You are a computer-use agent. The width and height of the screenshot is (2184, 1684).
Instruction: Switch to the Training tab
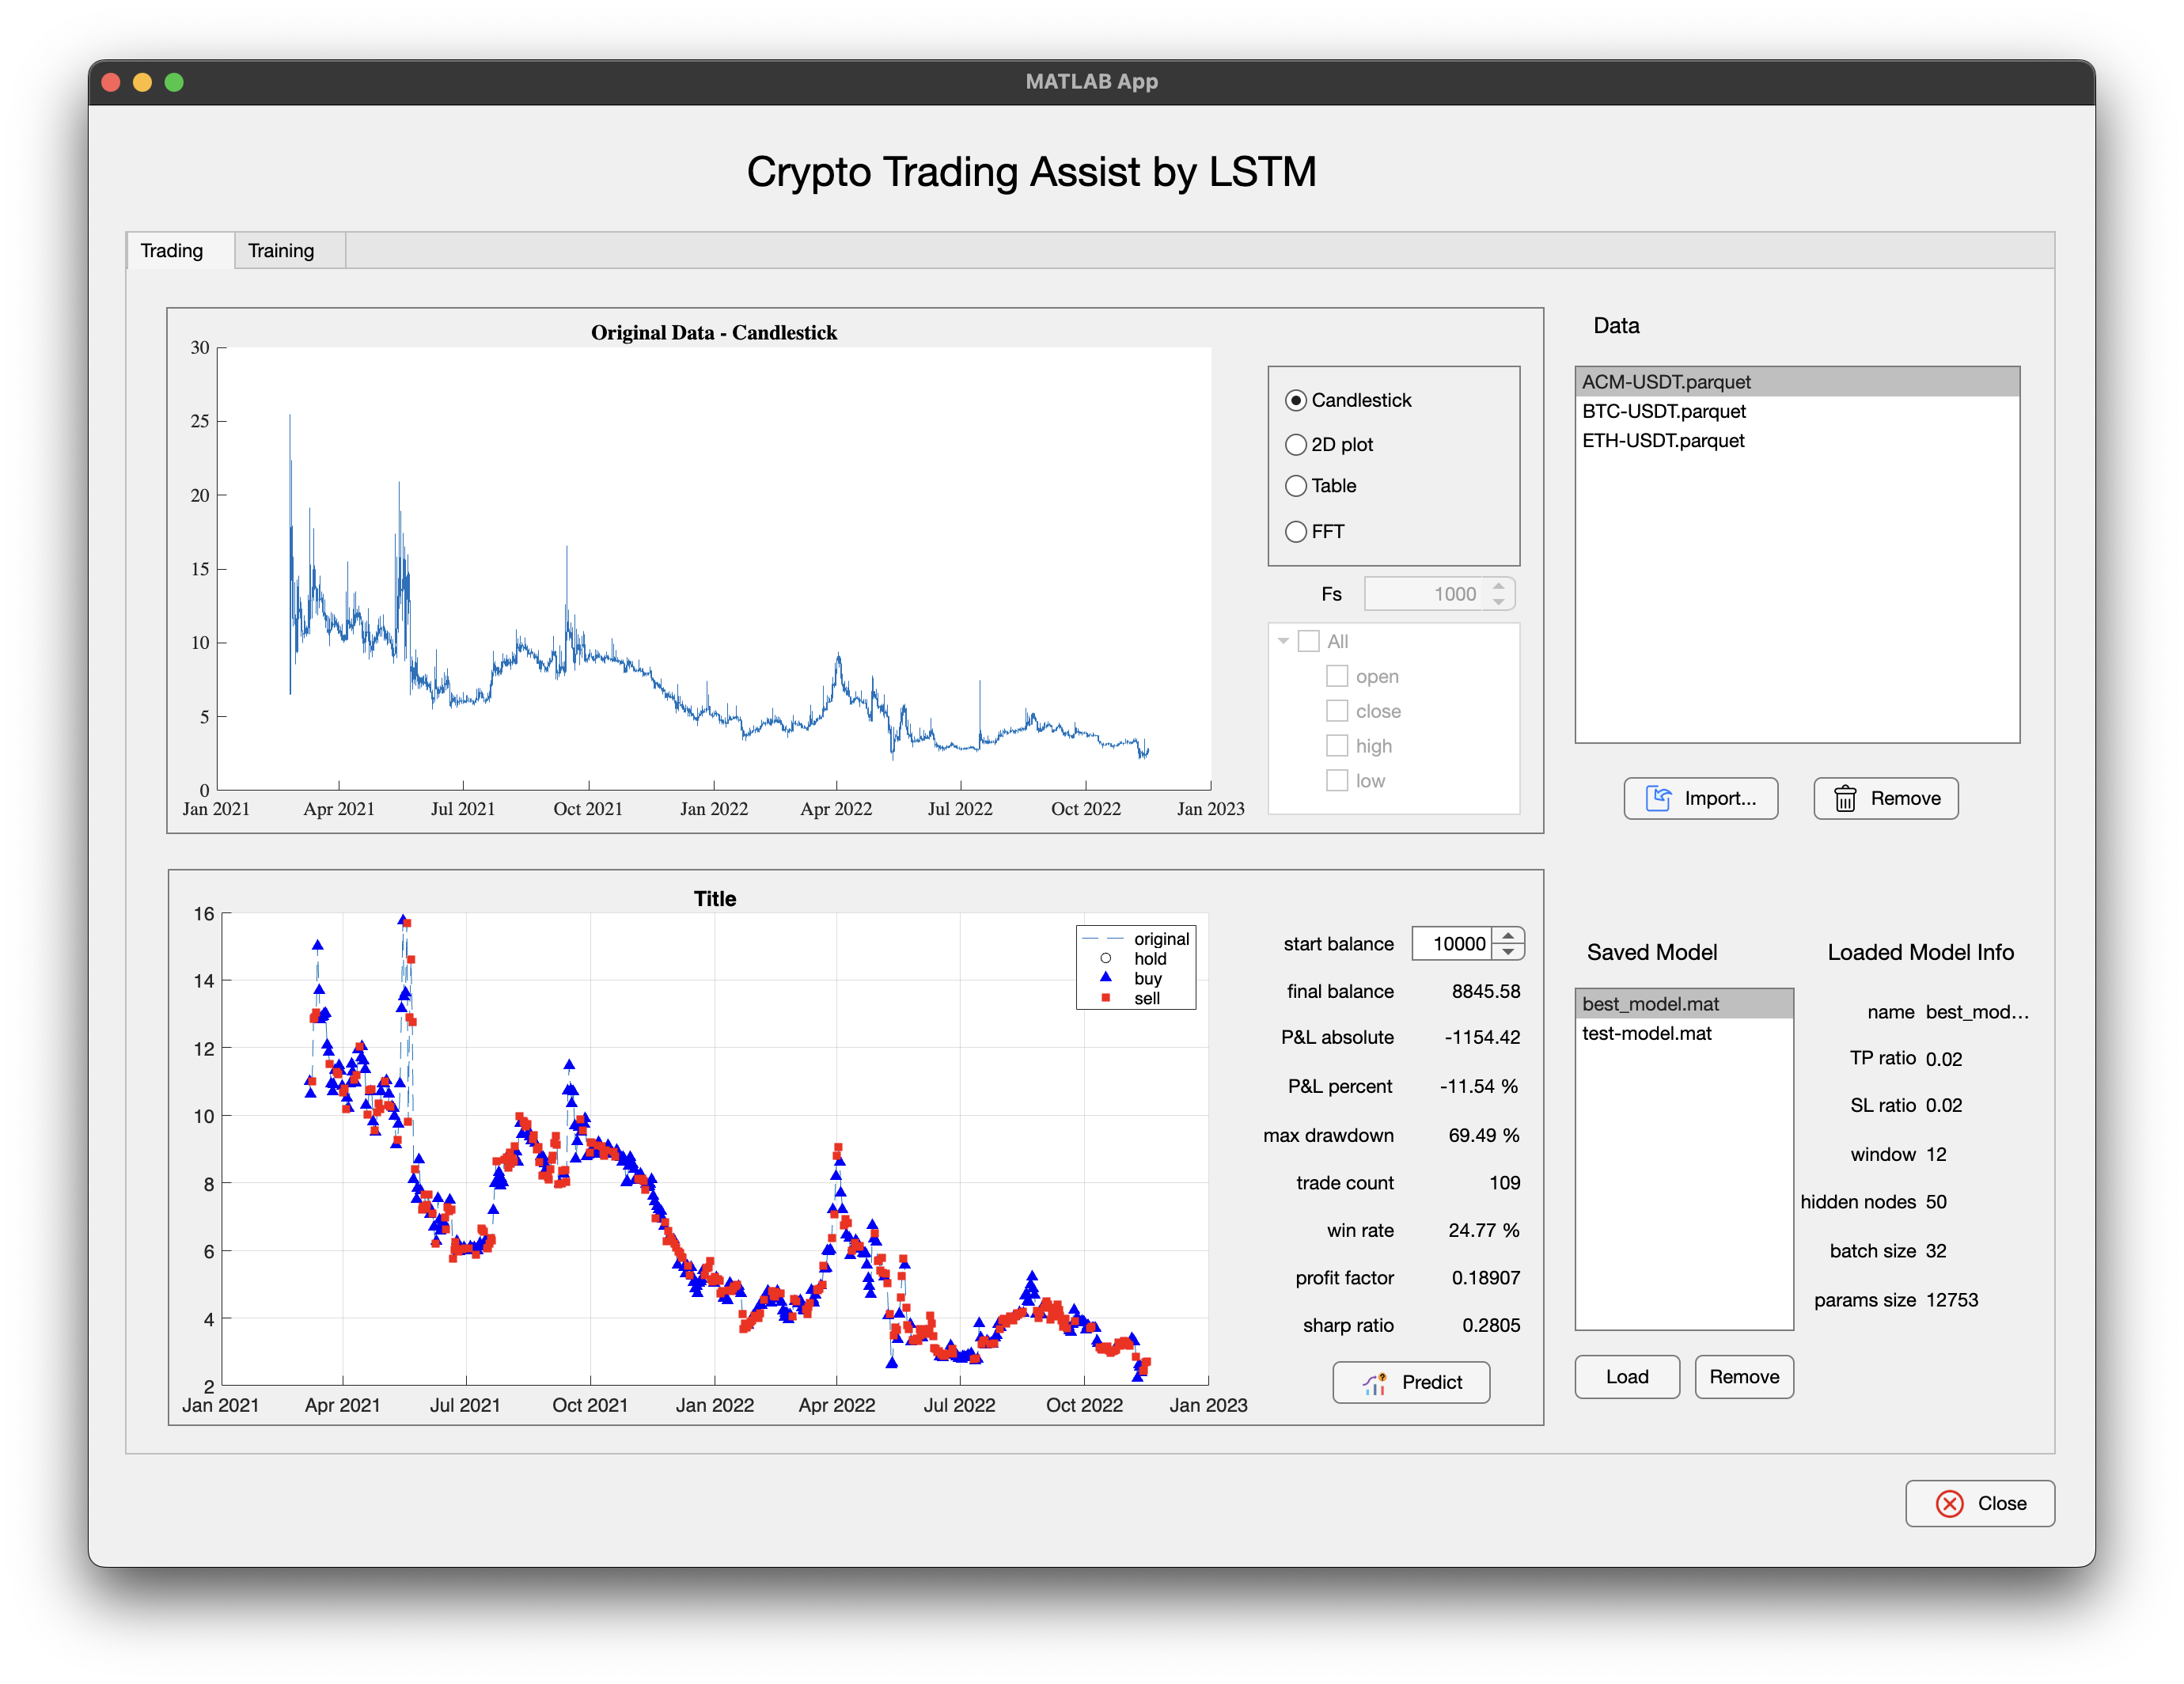point(281,250)
